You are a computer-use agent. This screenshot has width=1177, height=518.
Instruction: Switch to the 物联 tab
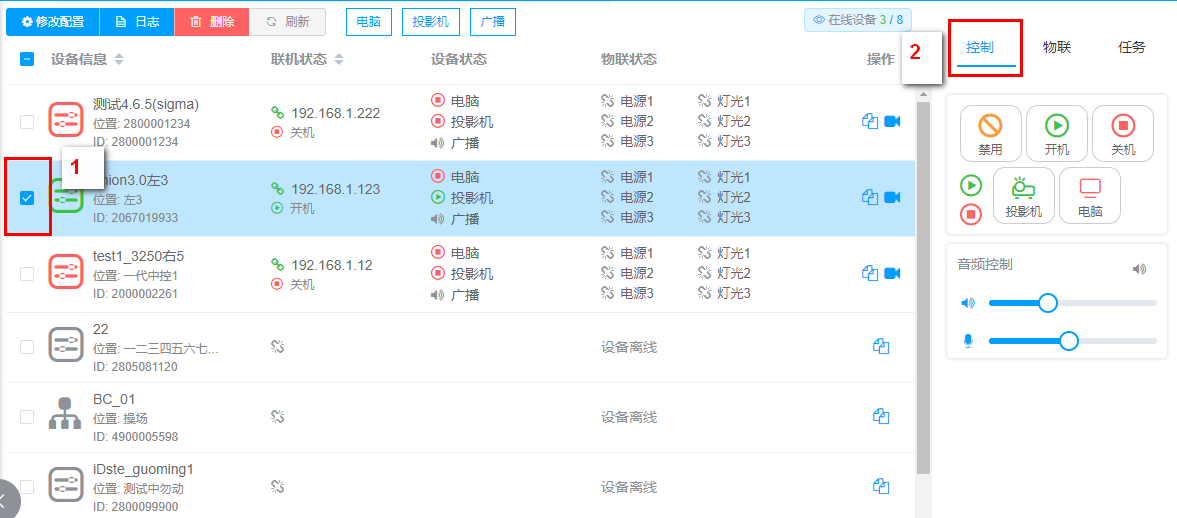1056,47
